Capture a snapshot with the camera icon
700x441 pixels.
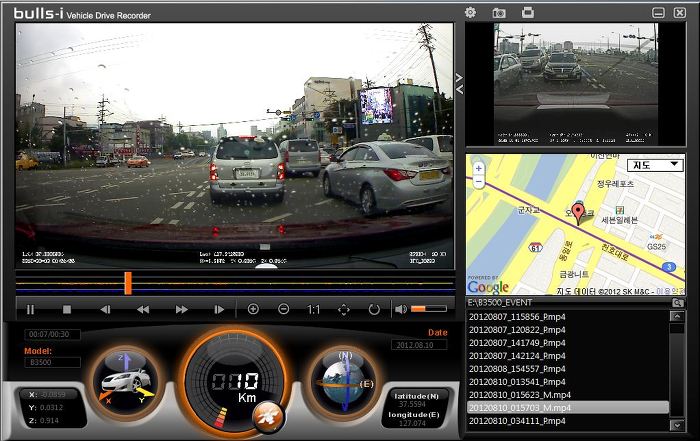point(499,13)
